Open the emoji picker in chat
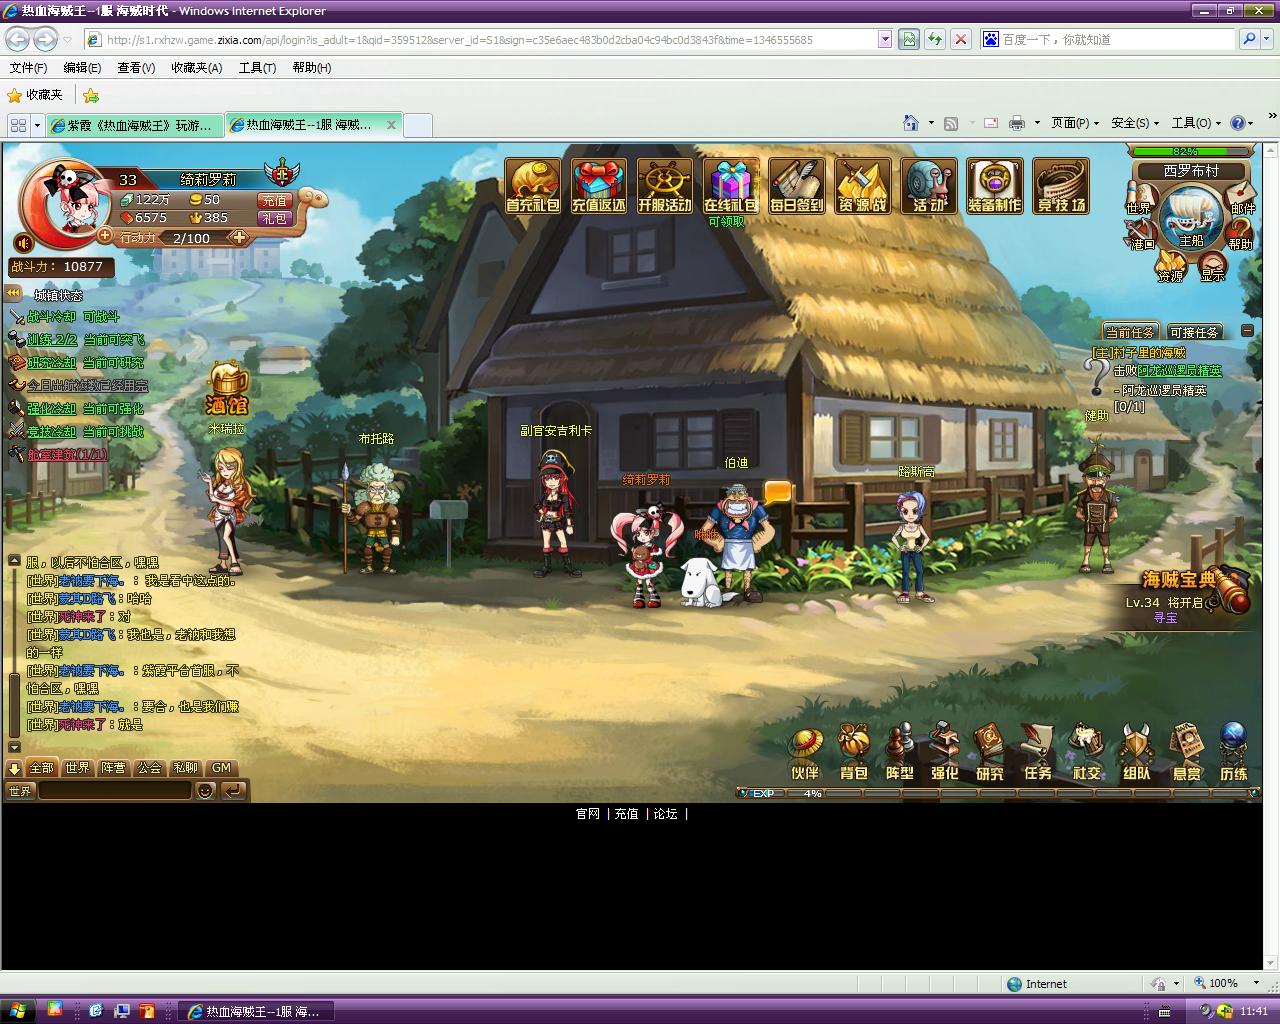This screenshot has height=1024, width=1280. 205,790
